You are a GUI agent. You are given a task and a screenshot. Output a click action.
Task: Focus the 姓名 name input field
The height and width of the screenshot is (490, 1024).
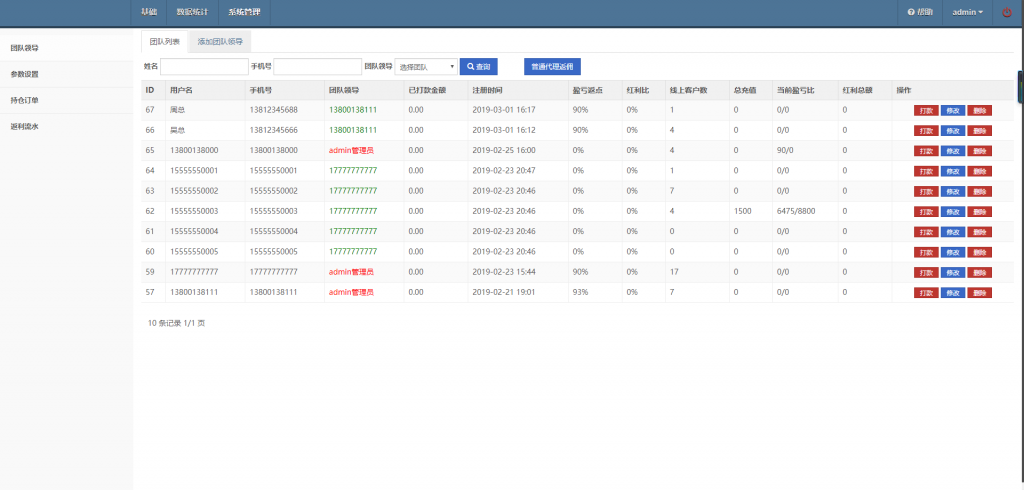[x=204, y=66]
